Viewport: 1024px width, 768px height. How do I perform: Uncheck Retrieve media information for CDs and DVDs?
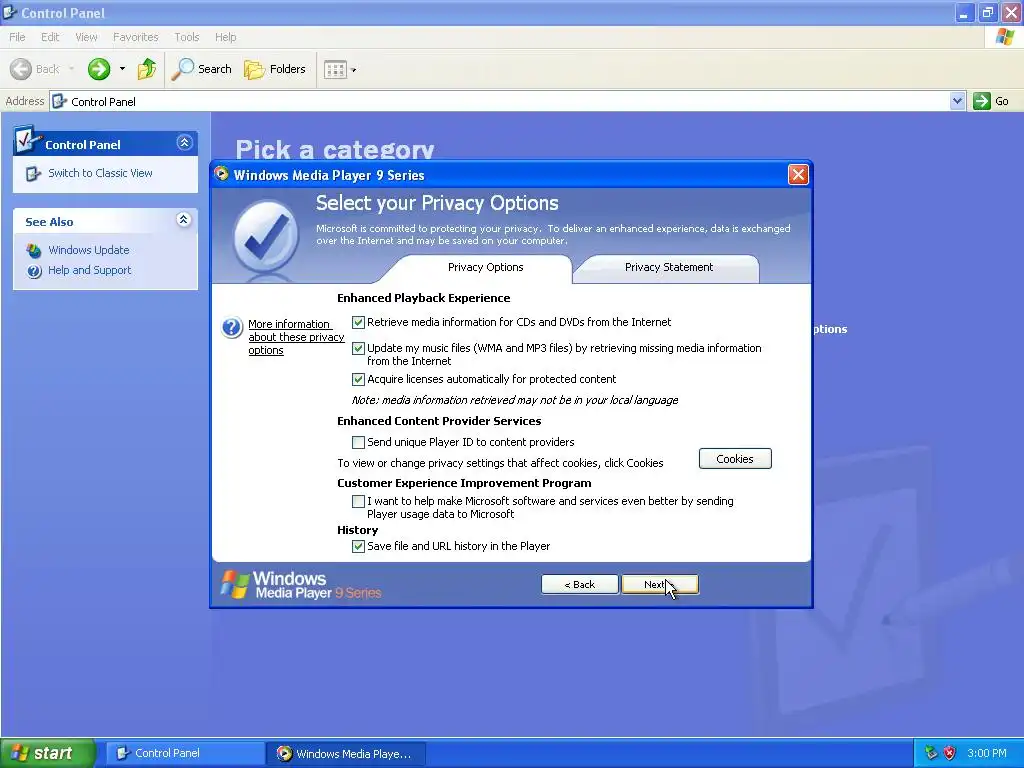pos(358,323)
